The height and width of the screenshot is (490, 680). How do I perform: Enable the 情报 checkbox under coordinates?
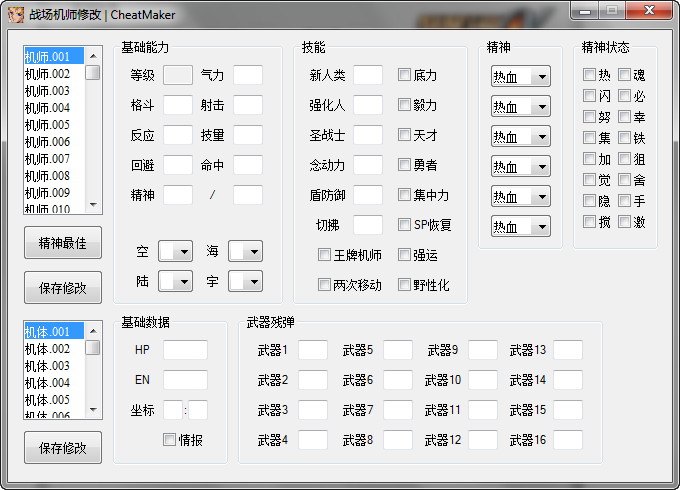169,439
